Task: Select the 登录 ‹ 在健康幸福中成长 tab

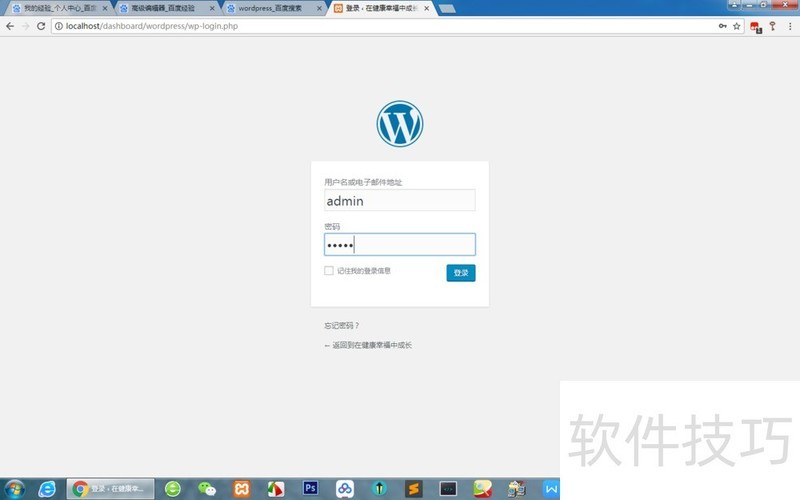Action: pyautogui.click(x=382, y=8)
